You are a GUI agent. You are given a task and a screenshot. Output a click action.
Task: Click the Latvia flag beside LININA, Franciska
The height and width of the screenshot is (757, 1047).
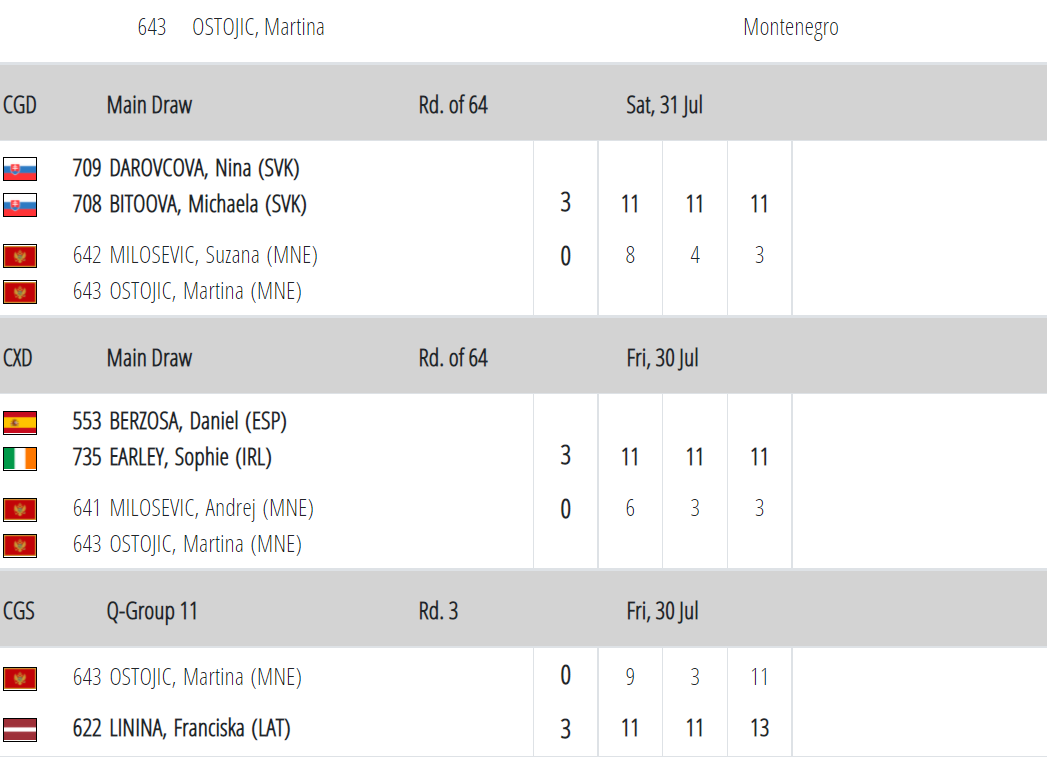(x=20, y=729)
